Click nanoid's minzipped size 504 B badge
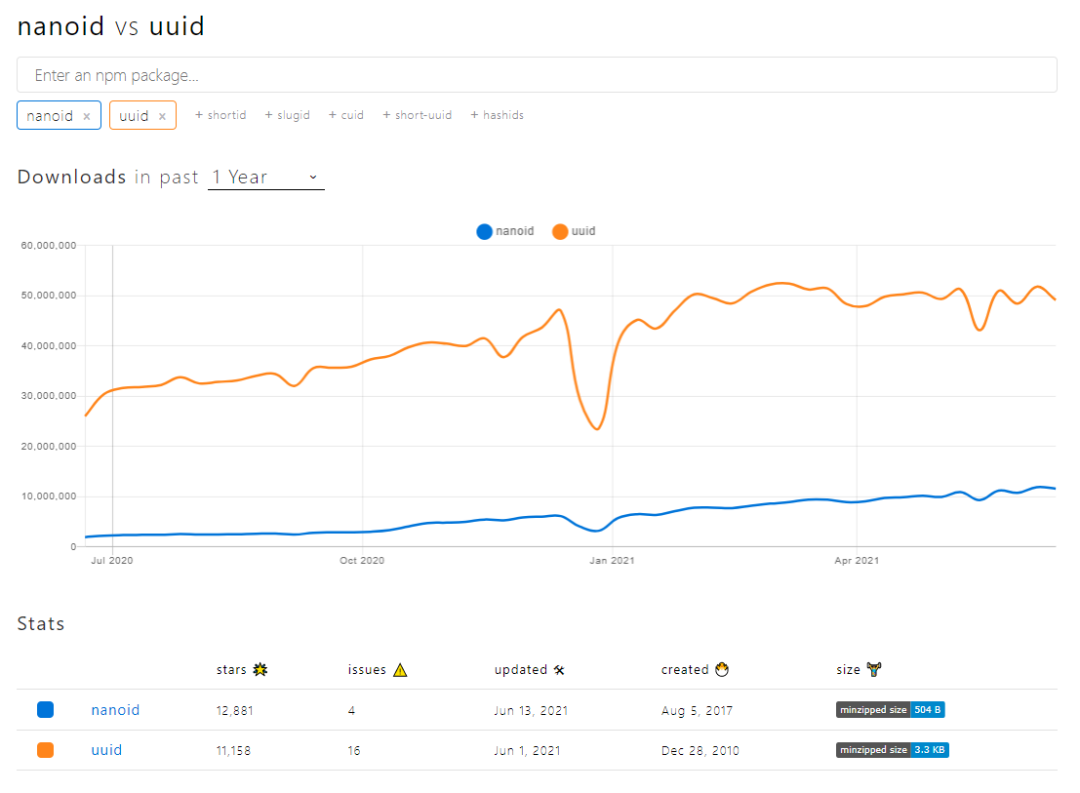The image size is (1080, 793). 892,710
